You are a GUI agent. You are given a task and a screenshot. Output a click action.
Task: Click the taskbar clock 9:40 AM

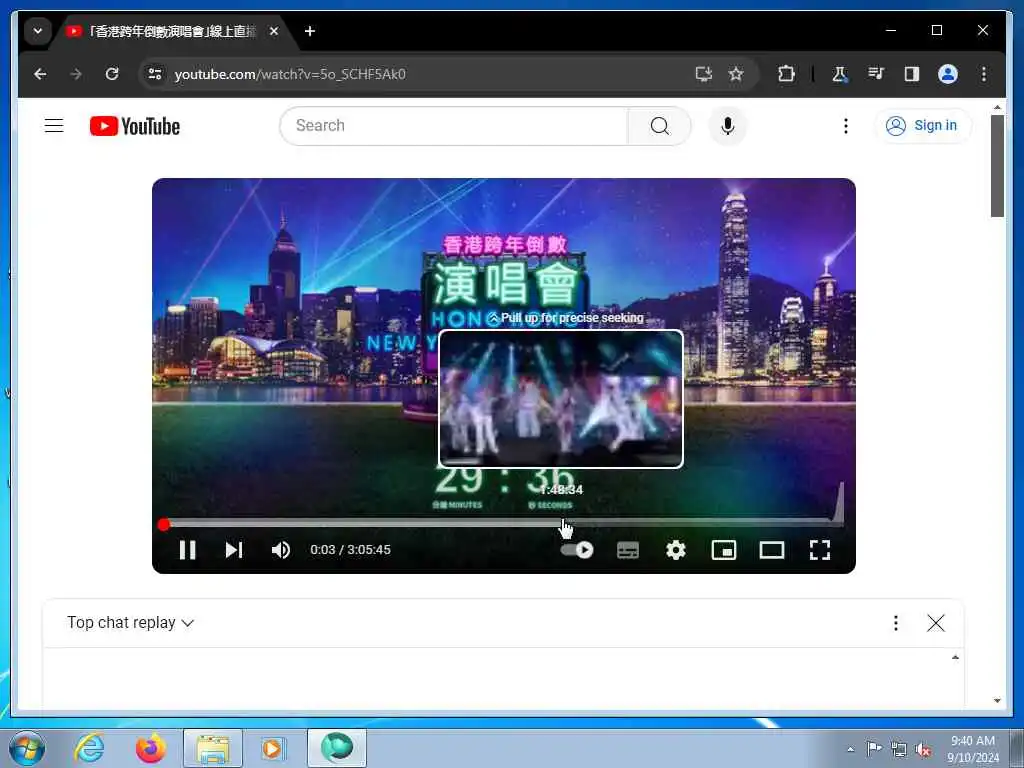973,741
